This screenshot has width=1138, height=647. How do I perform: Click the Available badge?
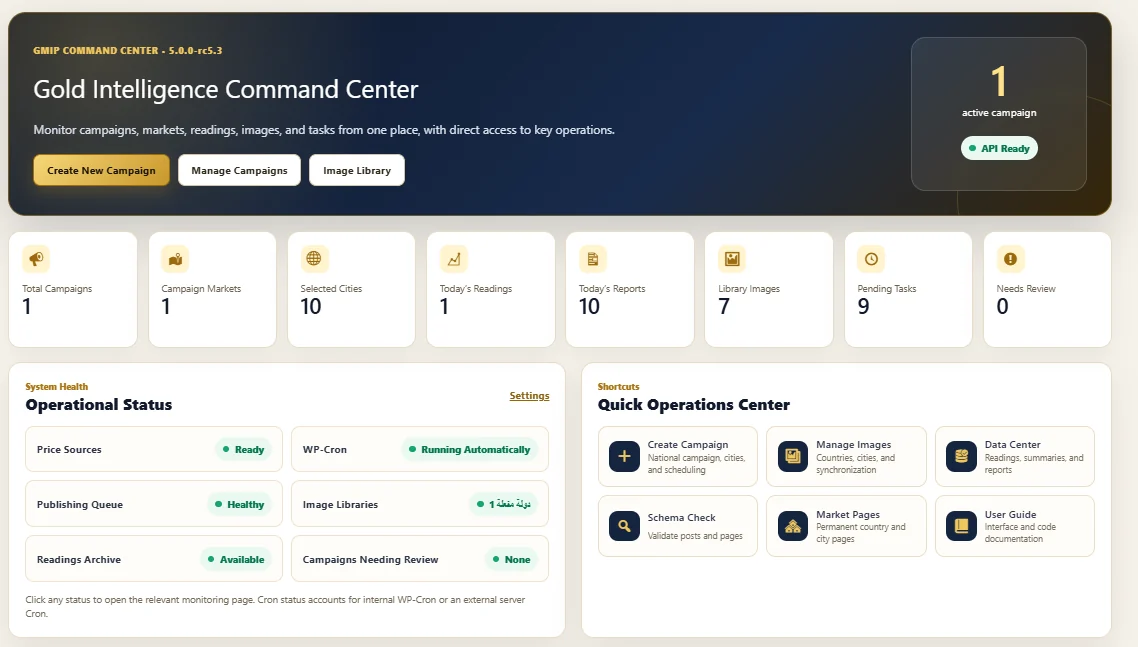pyautogui.click(x=236, y=559)
